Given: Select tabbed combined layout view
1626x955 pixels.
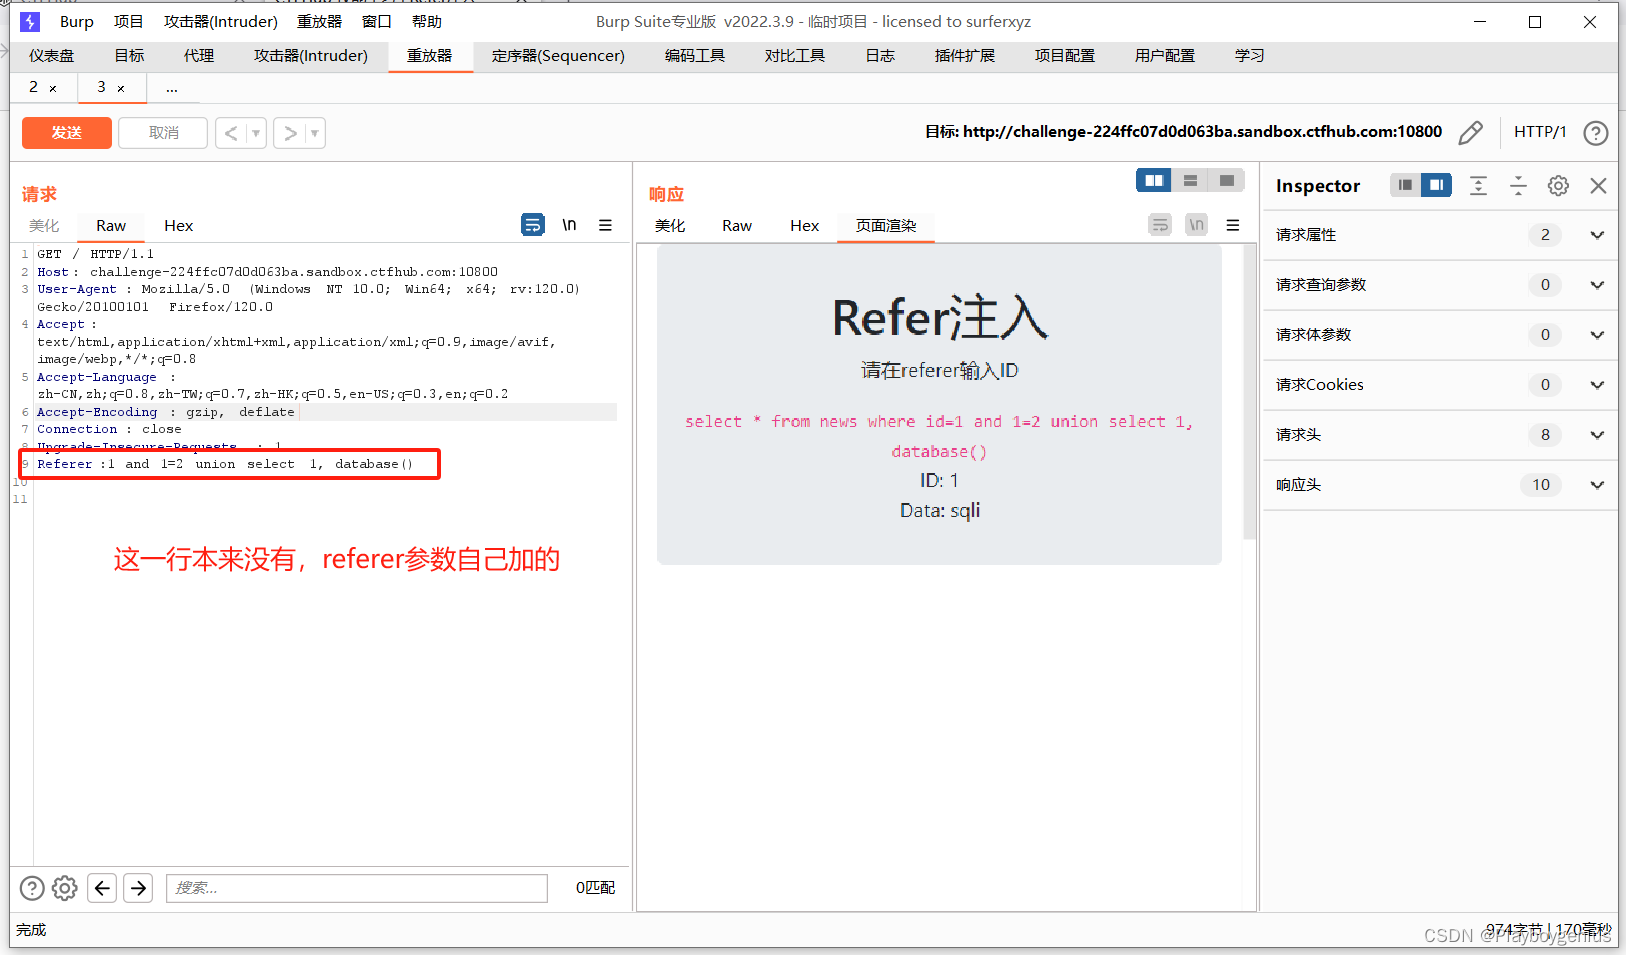Looking at the screenshot, I should click(1227, 181).
